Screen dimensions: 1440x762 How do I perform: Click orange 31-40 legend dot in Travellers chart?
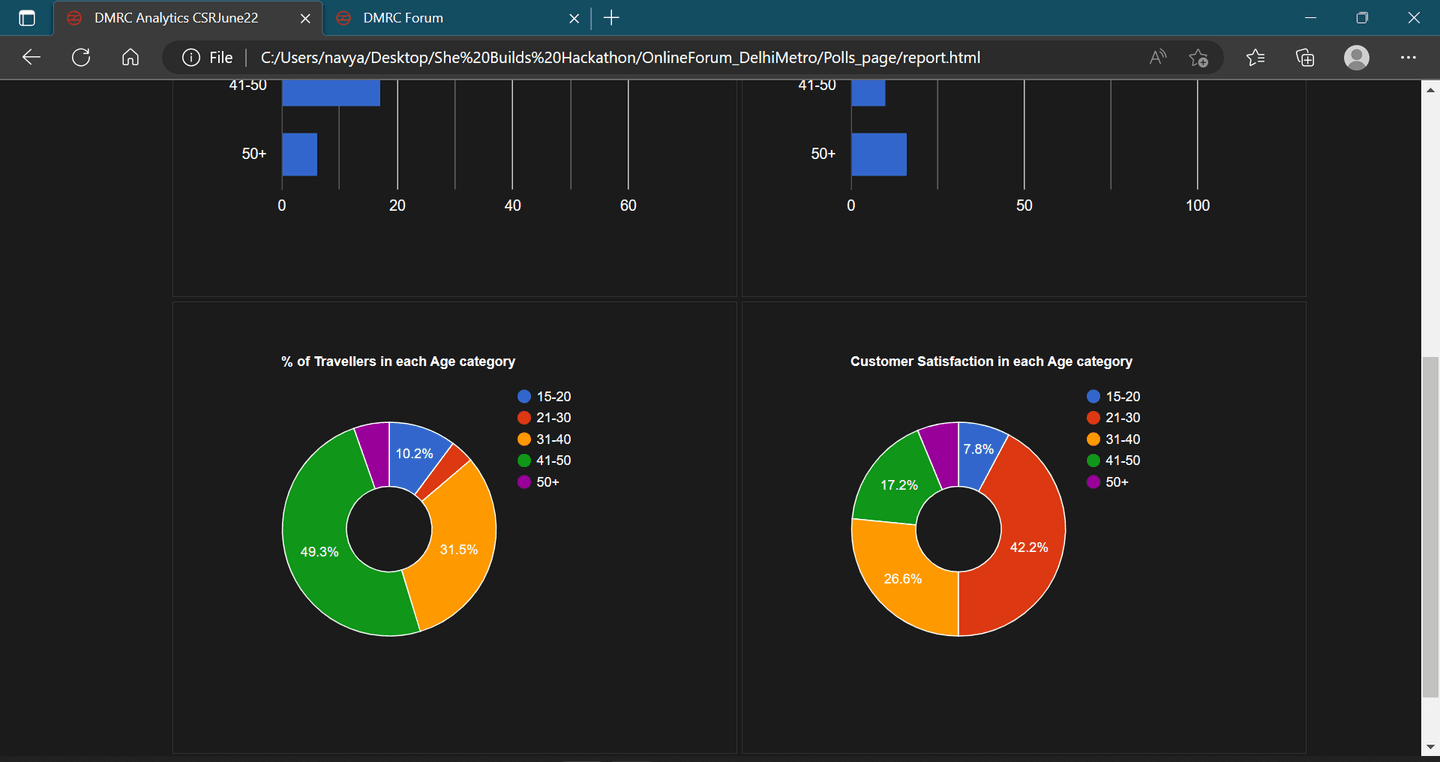pos(524,440)
